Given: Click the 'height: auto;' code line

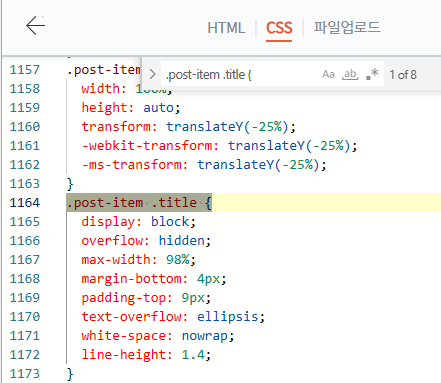Looking at the screenshot, I should point(131,108).
